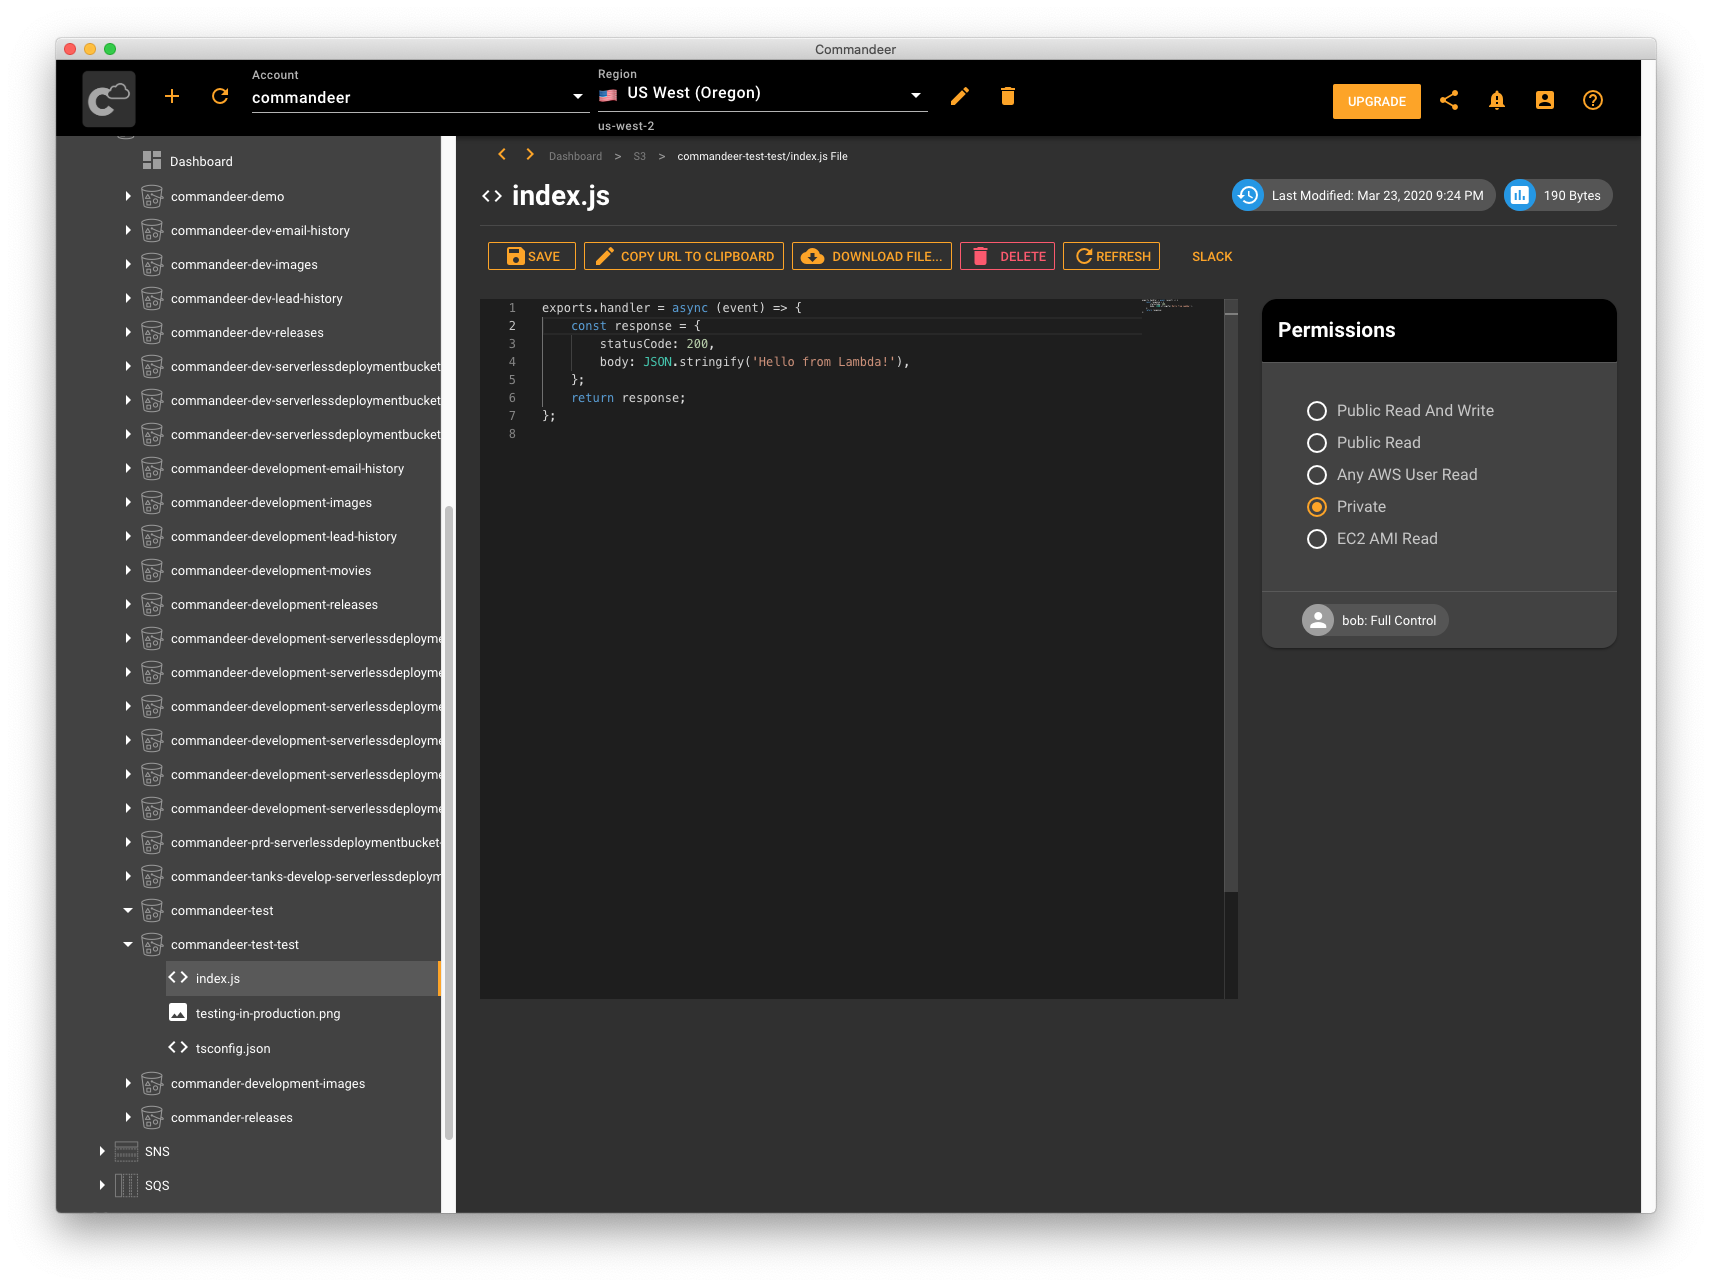Click S3 breadcrumb link

pyautogui.click(x=640, y=156)
